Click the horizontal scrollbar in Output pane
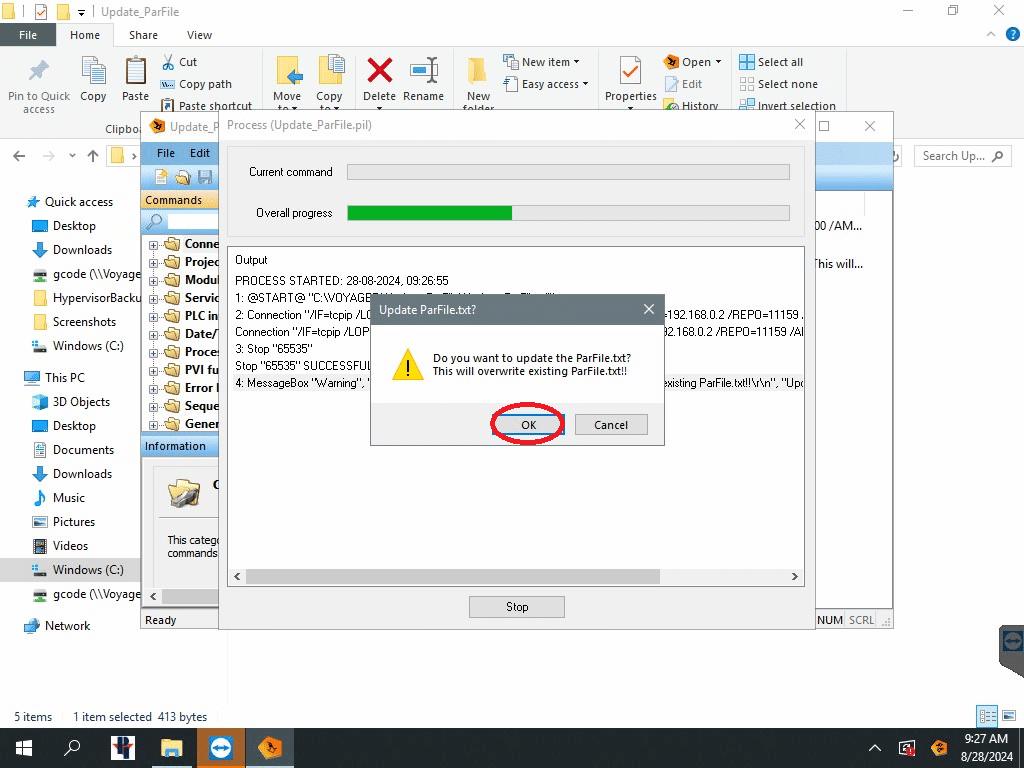Screen dimensions: 1024x768 tap(452, 577)
